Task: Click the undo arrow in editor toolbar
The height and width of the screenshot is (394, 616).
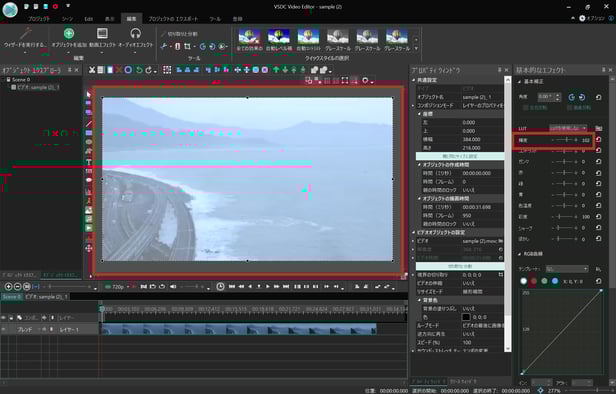Action: 139,70
